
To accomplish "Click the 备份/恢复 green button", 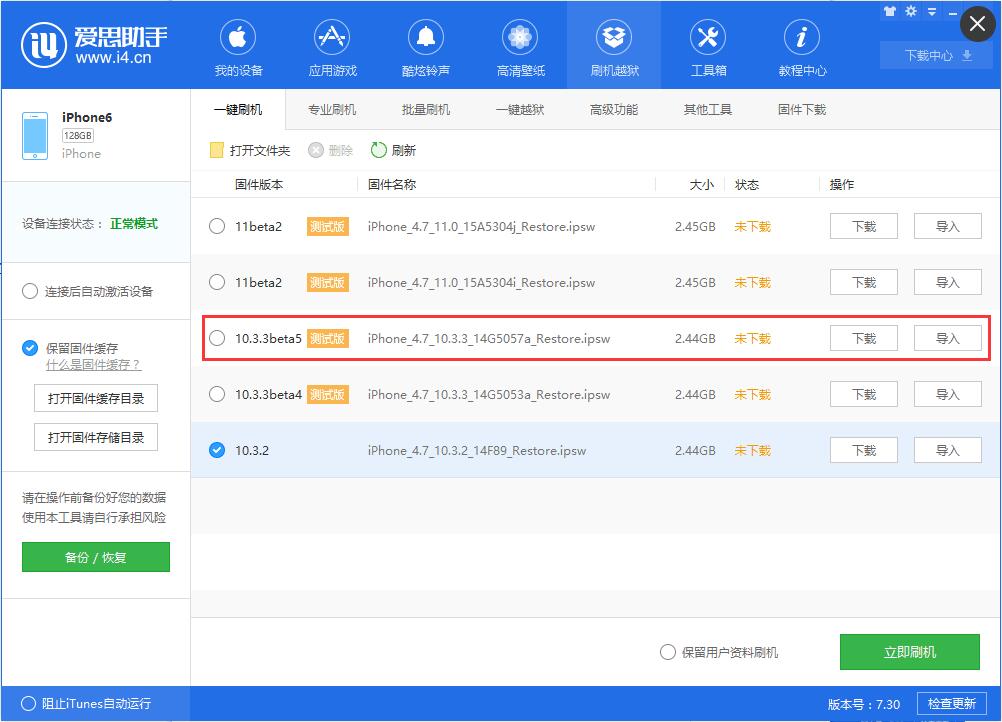I will coord(95,557).
